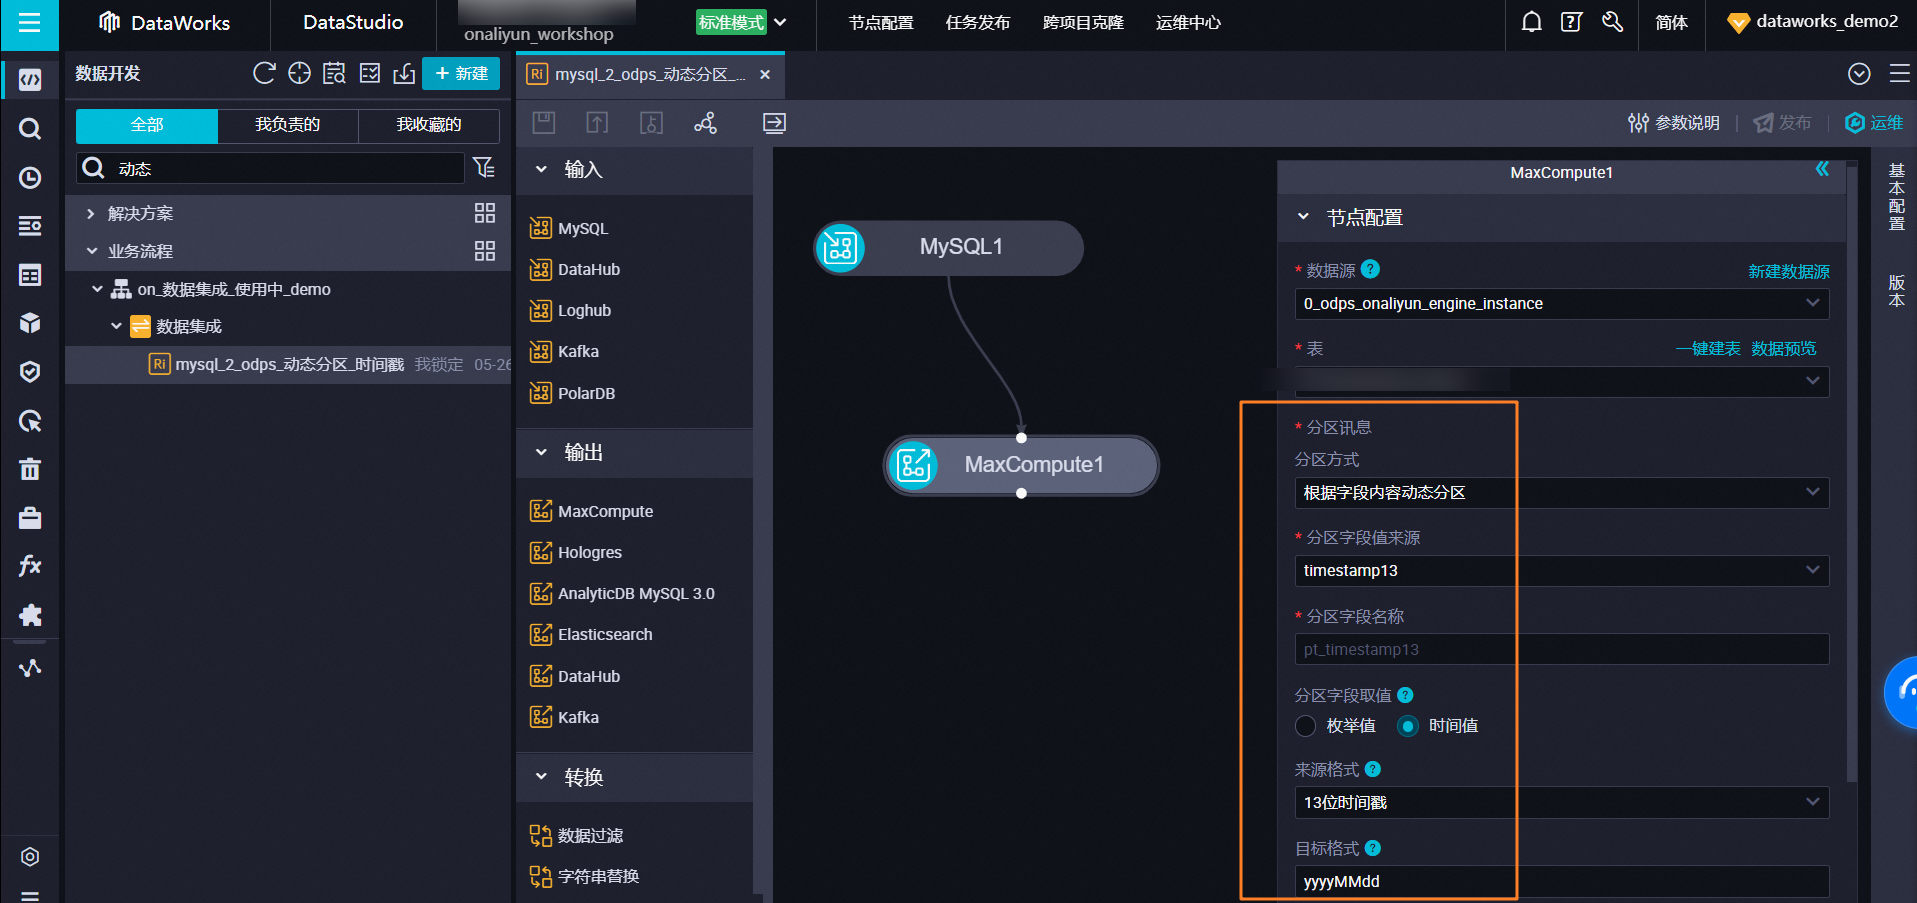Click the 新建数据源 link

pyautogui.click(x=1789, y=271)
